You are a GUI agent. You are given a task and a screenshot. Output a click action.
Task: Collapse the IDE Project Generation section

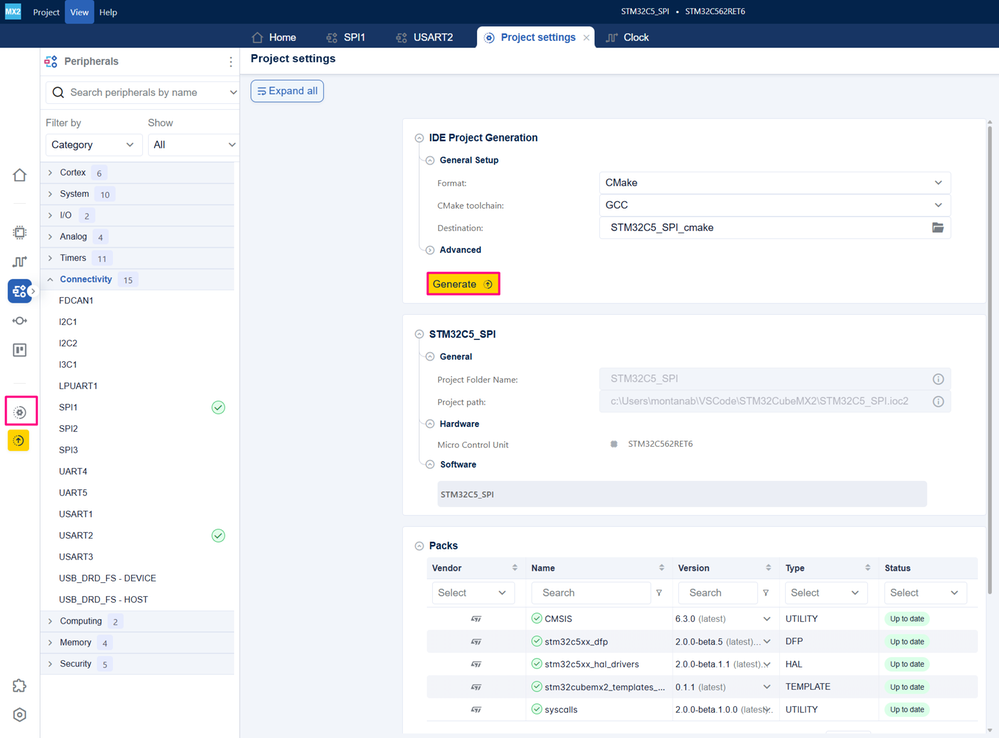click(419, 138)
